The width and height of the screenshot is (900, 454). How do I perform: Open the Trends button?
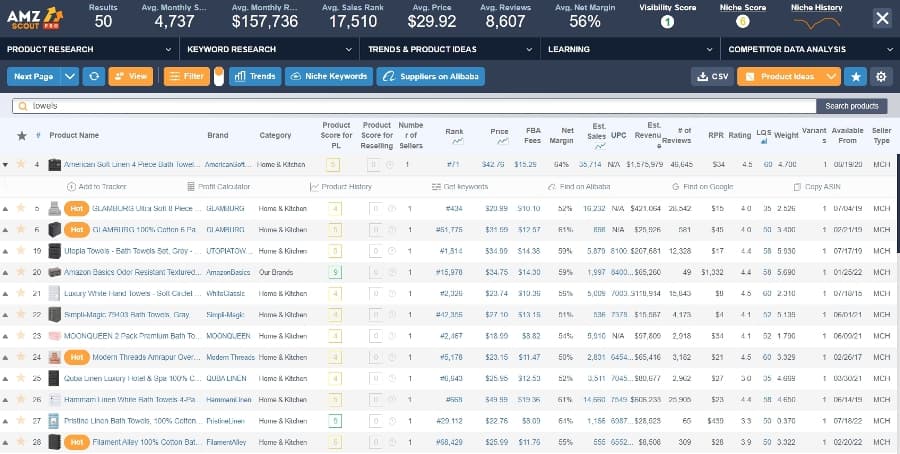pos(255,76)
